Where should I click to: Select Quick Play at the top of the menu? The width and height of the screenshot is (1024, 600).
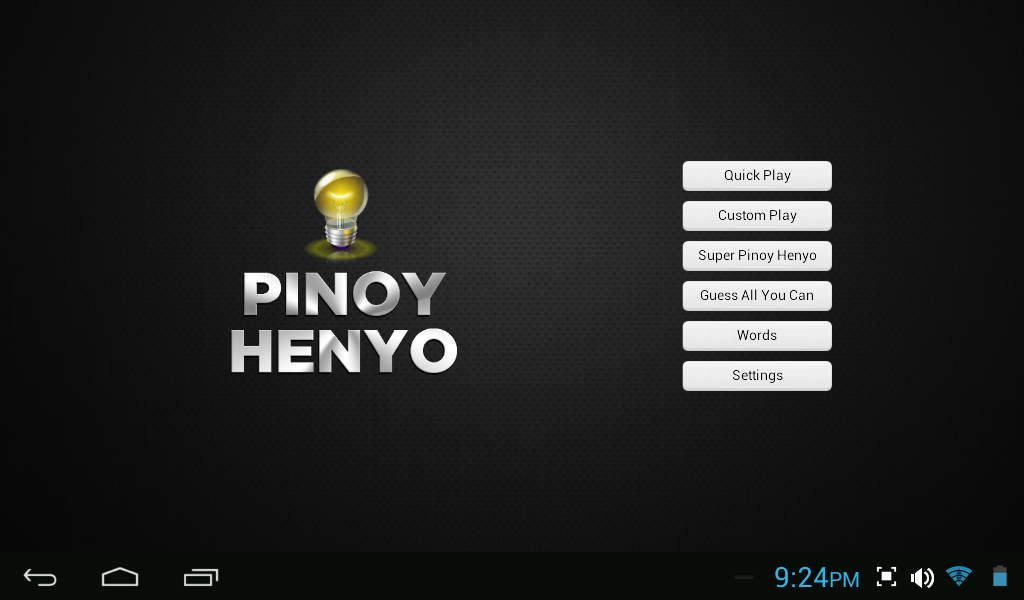[x=756, y=175]
